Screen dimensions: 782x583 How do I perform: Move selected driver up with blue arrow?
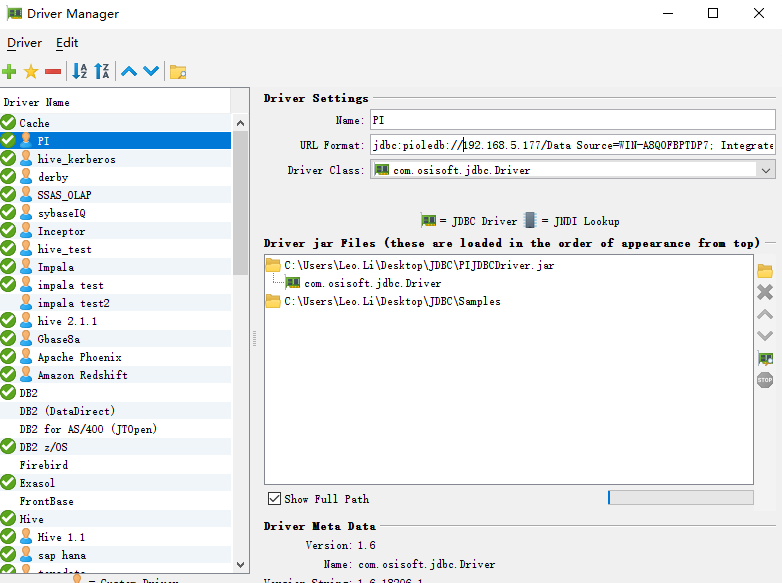coord(129,72)
